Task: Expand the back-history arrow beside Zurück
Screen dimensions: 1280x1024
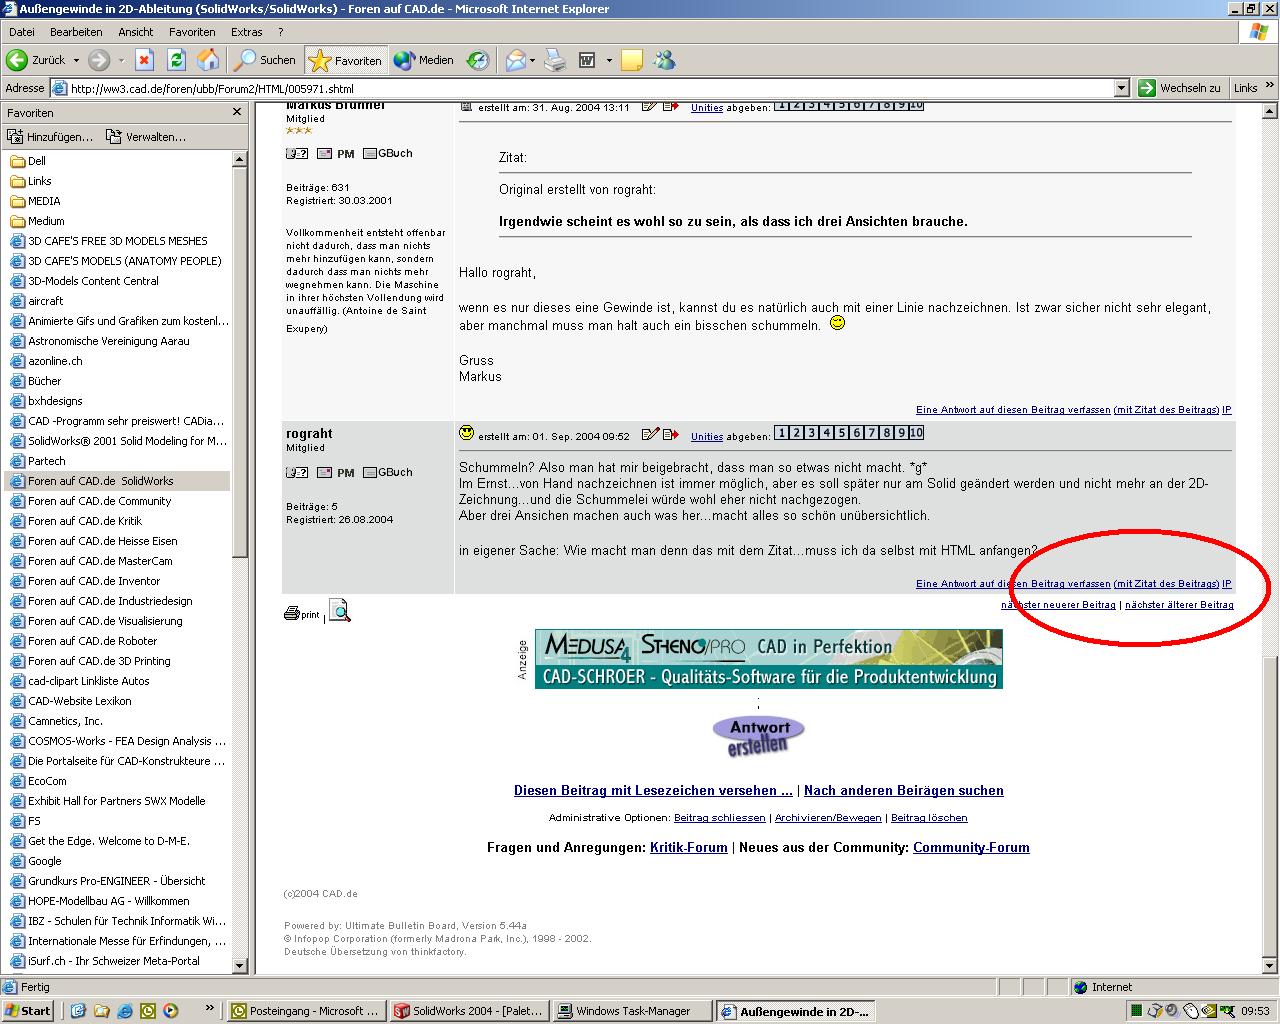Action: (x=75, y=60)
